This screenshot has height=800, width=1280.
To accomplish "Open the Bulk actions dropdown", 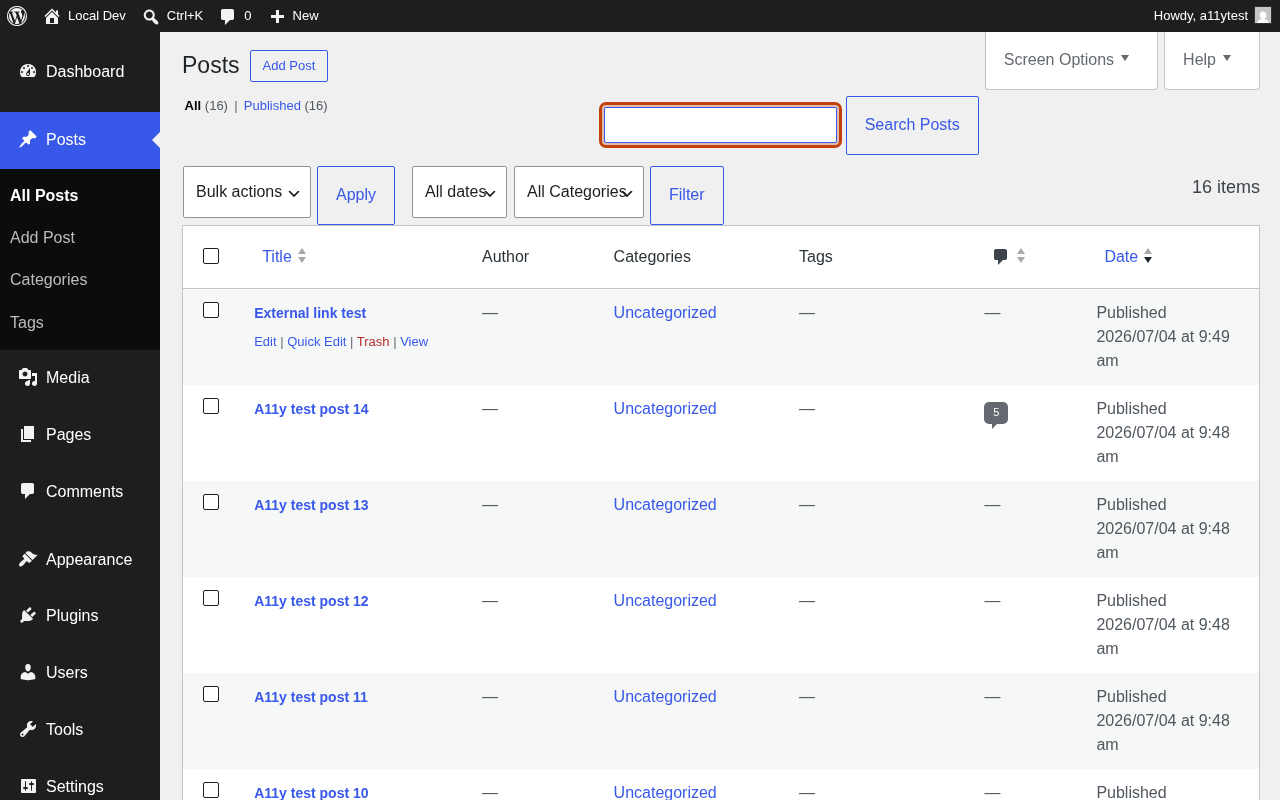I will (x=247, y=192).
